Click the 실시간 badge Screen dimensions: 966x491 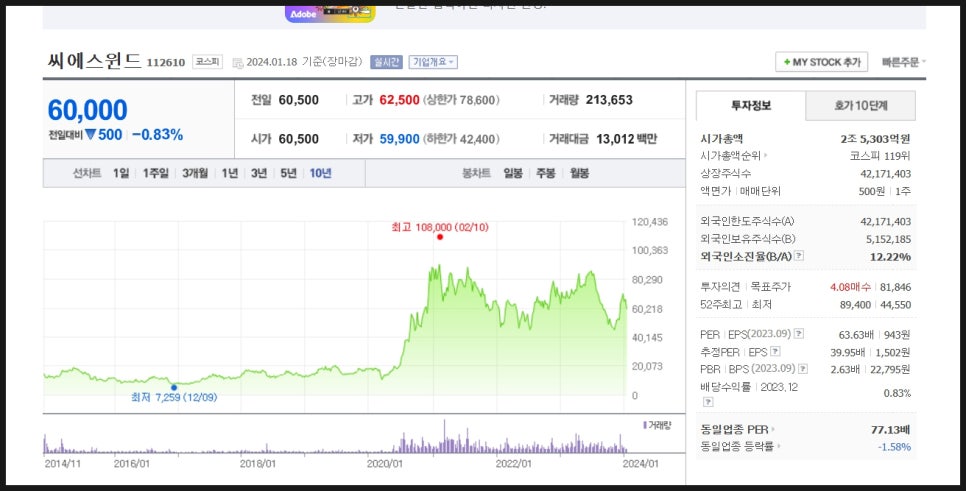pos(386,62)
